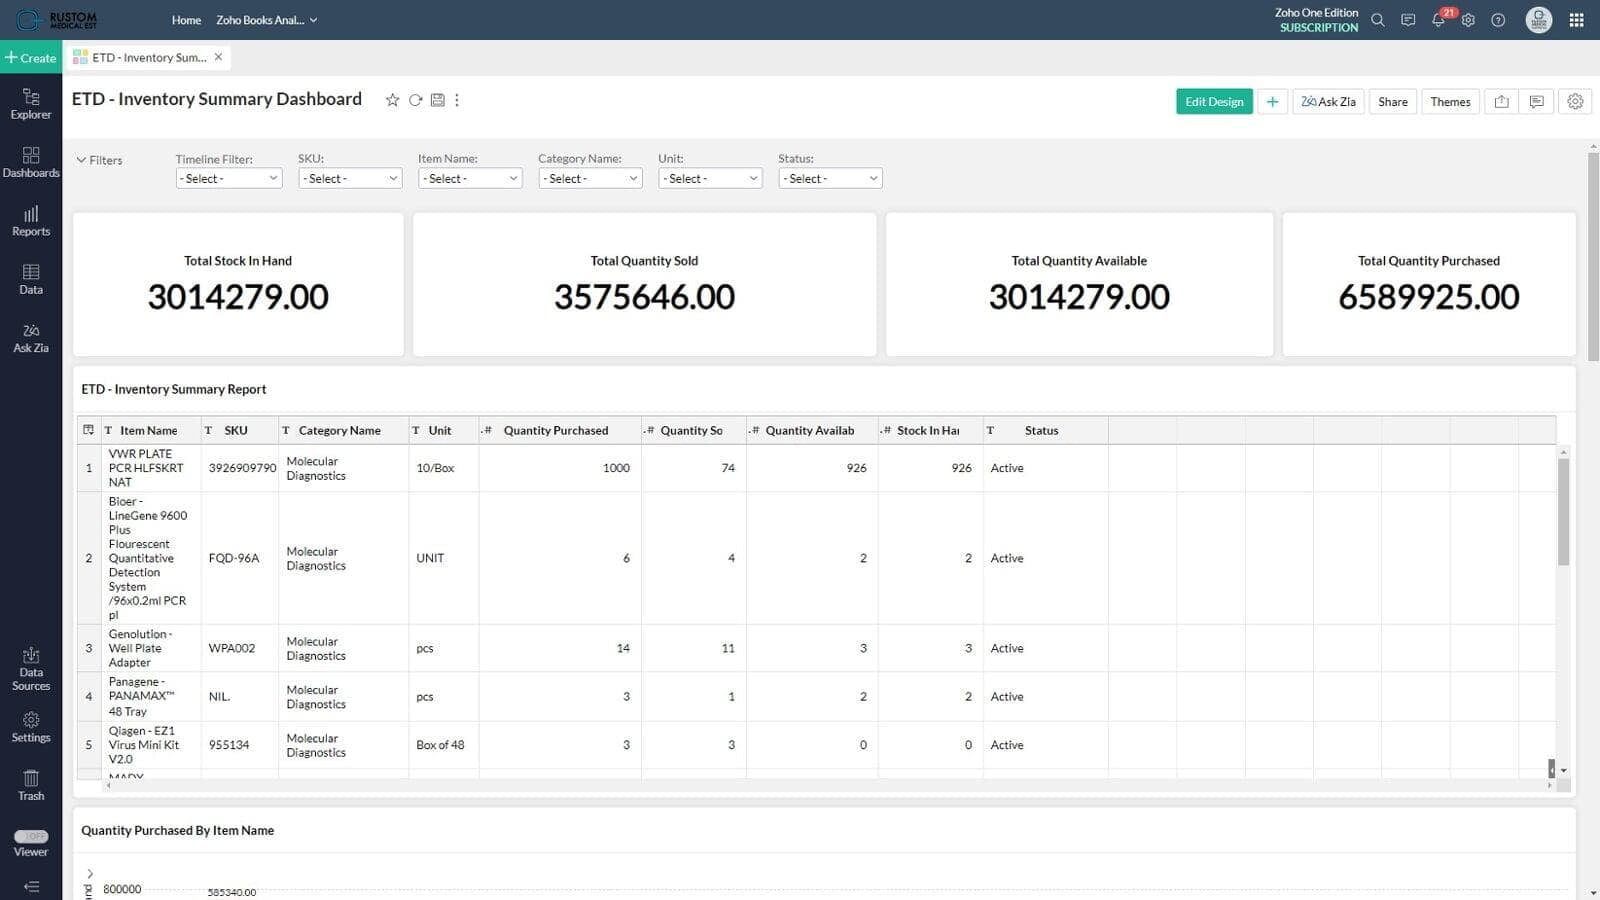Click the Ask Zia toolbar button
The image size is (1600, 900).
1328,101
